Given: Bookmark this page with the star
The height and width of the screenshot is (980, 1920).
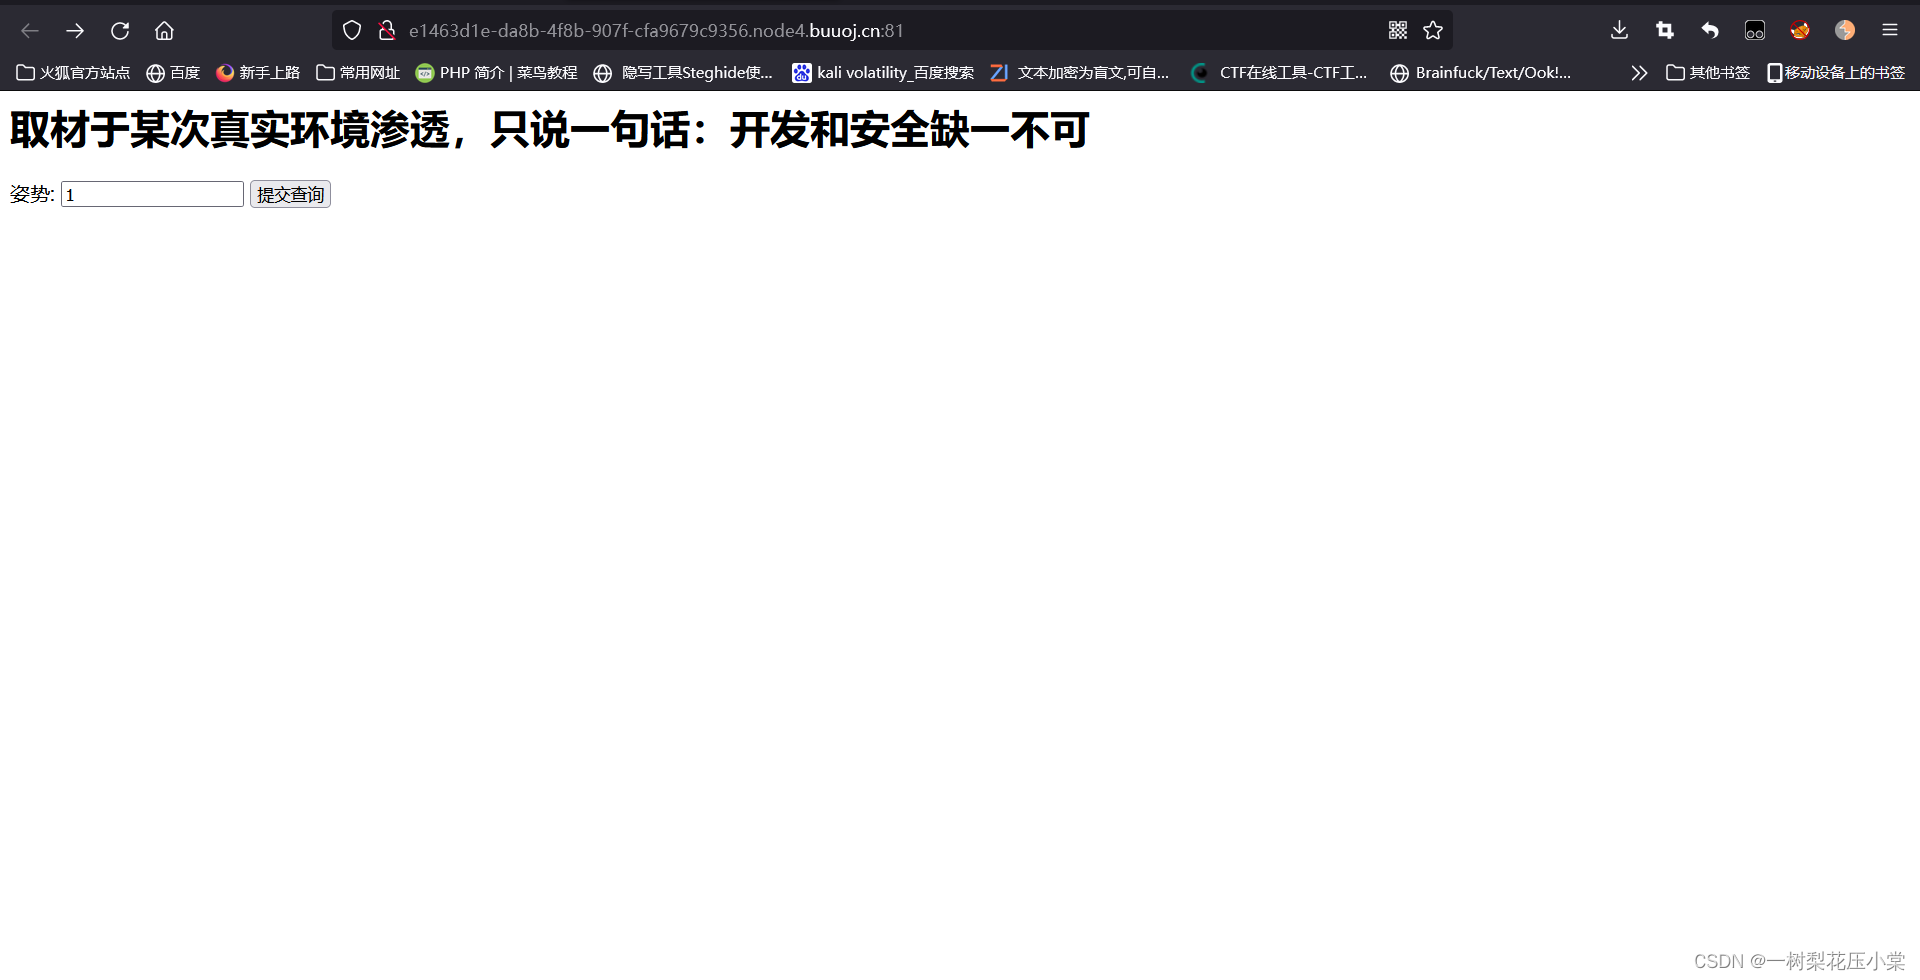Looking at the screenshot, I should pyautogui.click(x=1433, y=31).
